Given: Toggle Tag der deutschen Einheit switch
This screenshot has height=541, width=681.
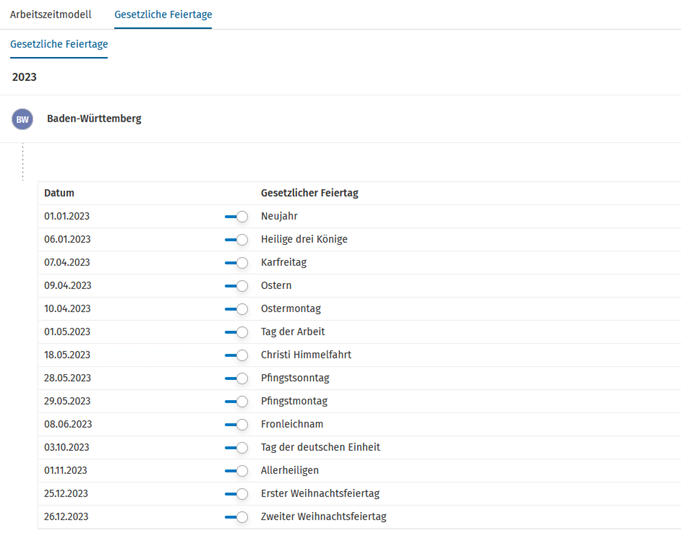Looking at the screenshot, I should (x=236, y=448).
